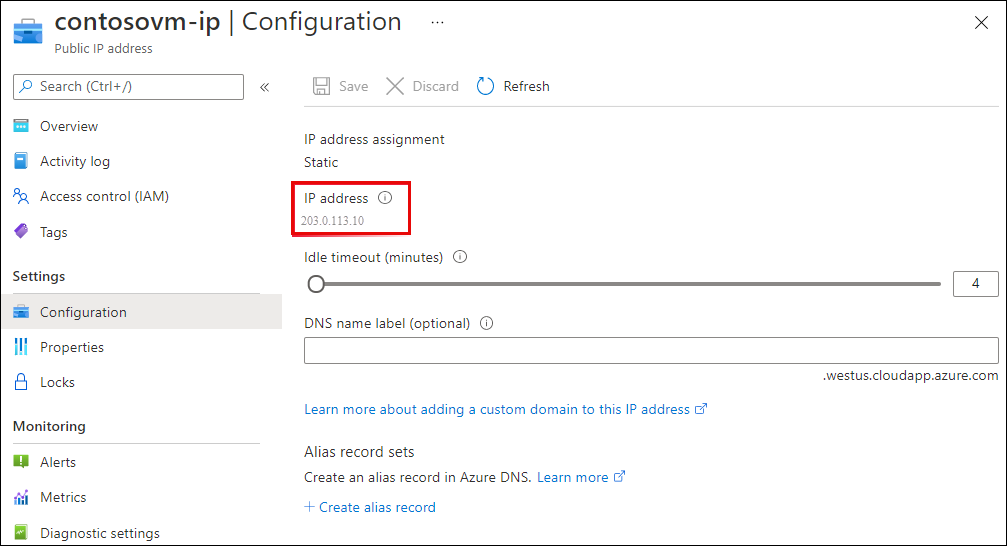
Task: Click the Save disk icon
Action: click(321, 86)
